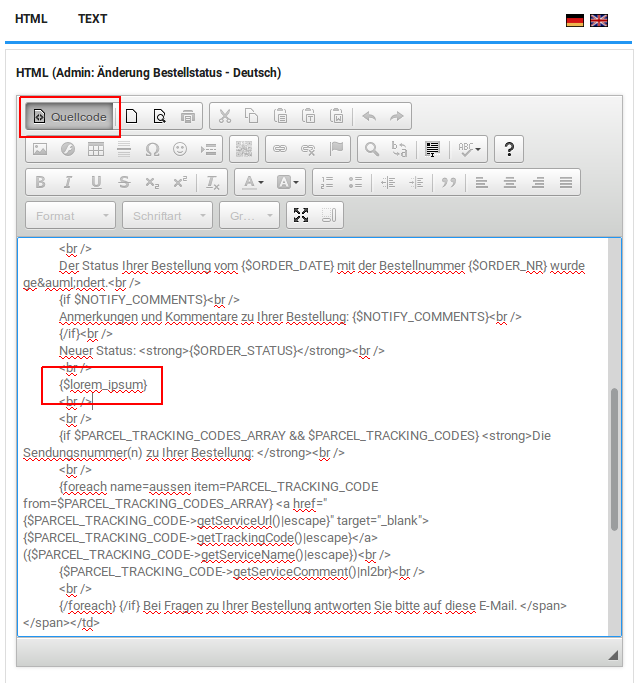The height and width of the screenshot is (683, 640).
Task: Click the {$lorem_ipsum} line in source
Action: [103, 384]
